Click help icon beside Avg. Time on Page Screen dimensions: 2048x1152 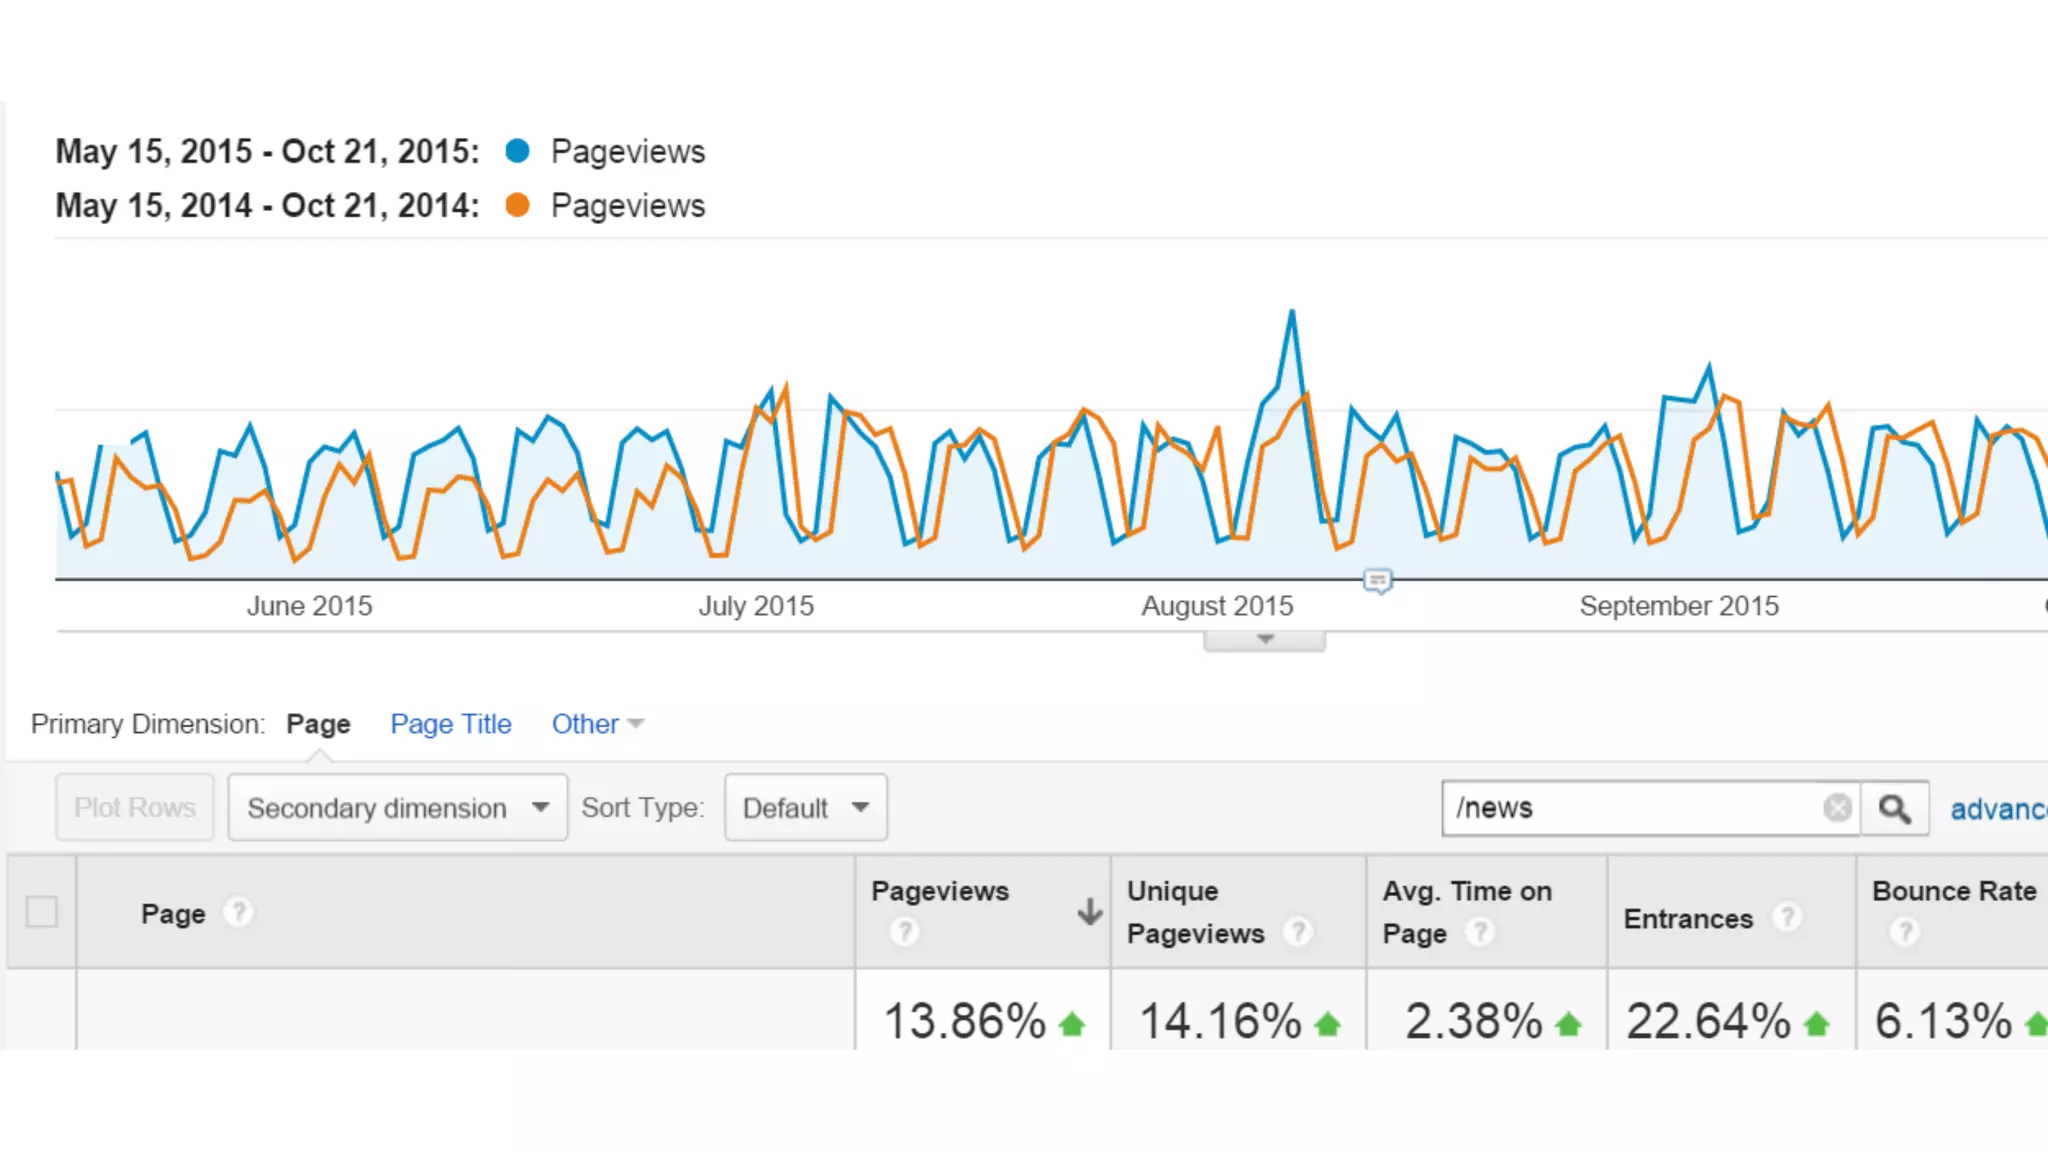[x=1479, y=932]
